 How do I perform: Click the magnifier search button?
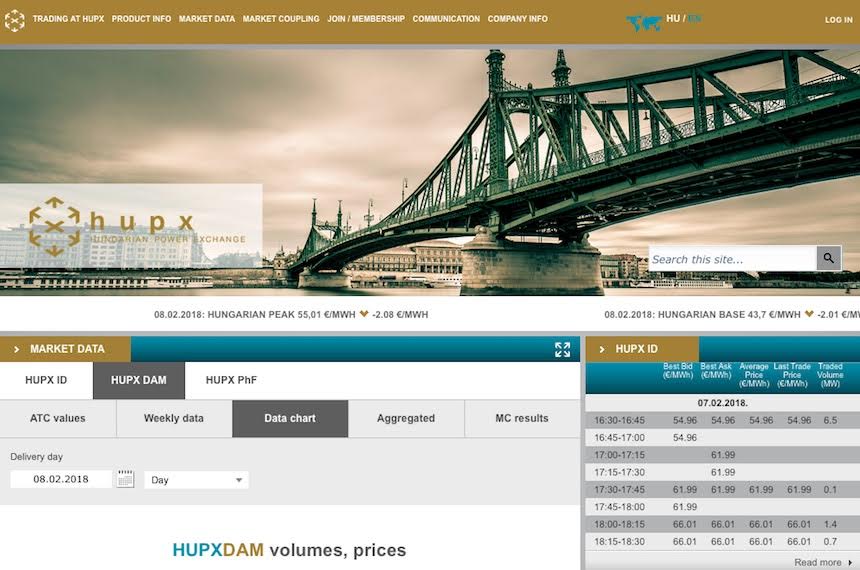828,259
